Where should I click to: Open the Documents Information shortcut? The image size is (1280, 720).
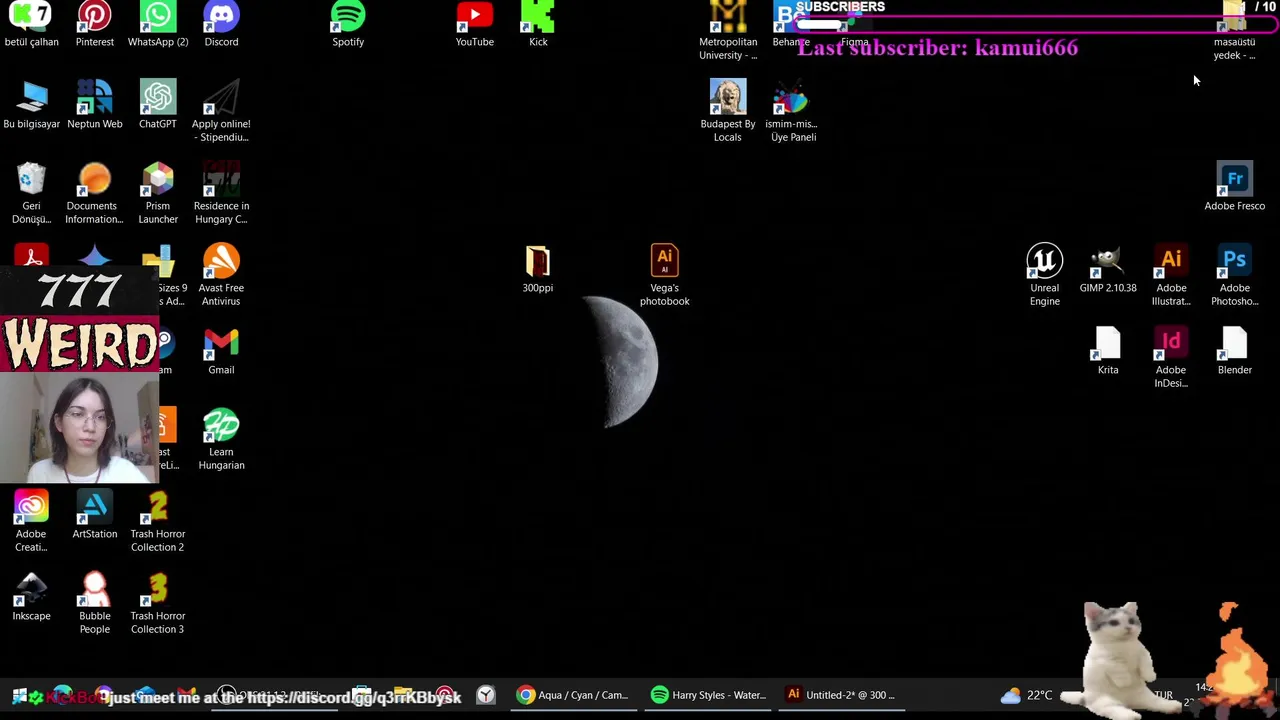click(94, 193)
